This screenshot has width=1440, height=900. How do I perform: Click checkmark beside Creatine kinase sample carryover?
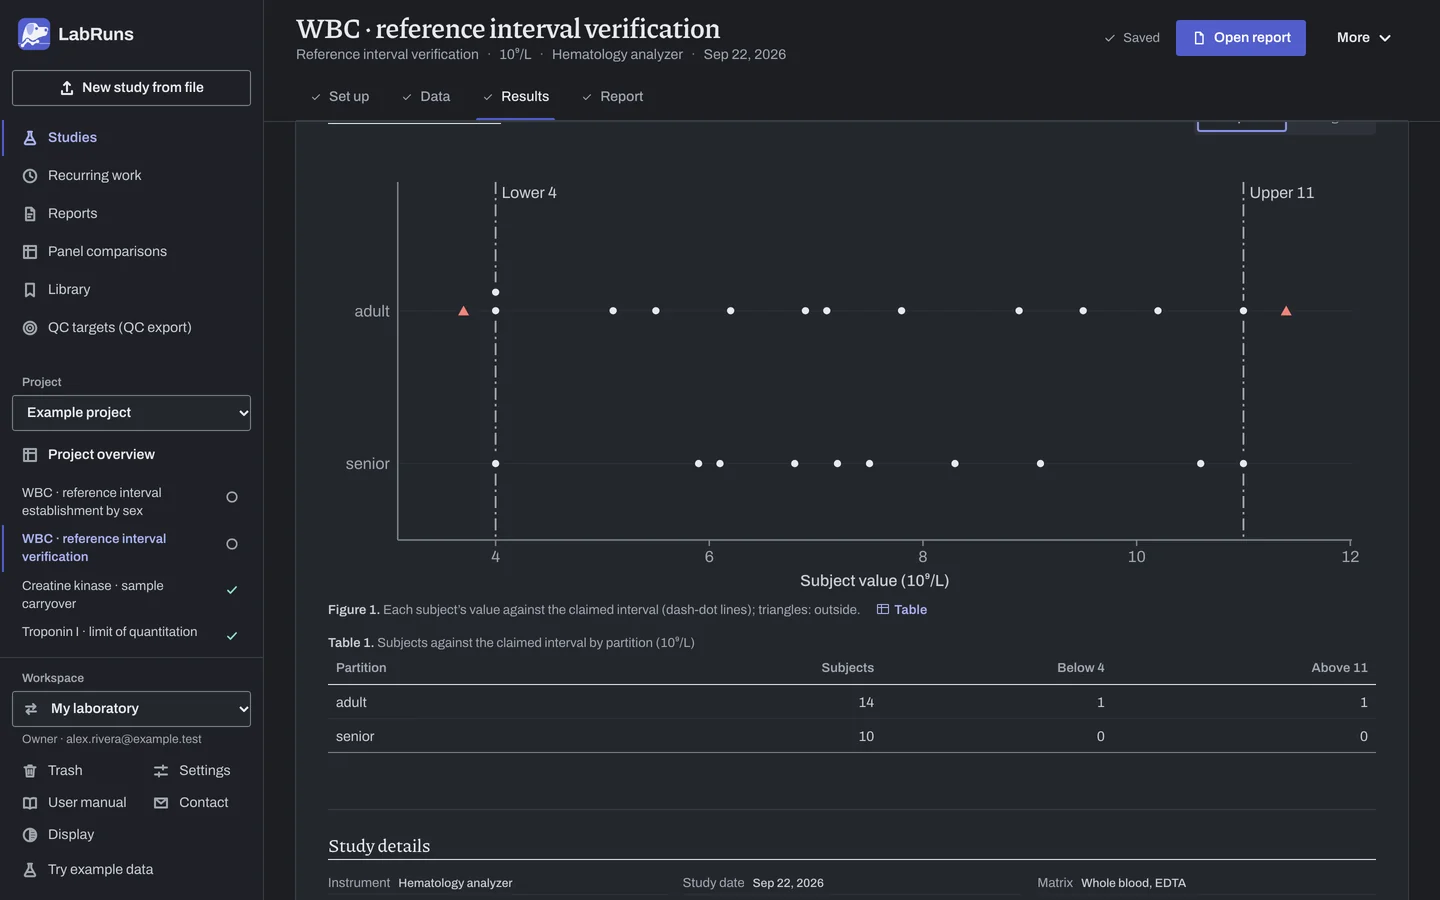tap(232, 590)
